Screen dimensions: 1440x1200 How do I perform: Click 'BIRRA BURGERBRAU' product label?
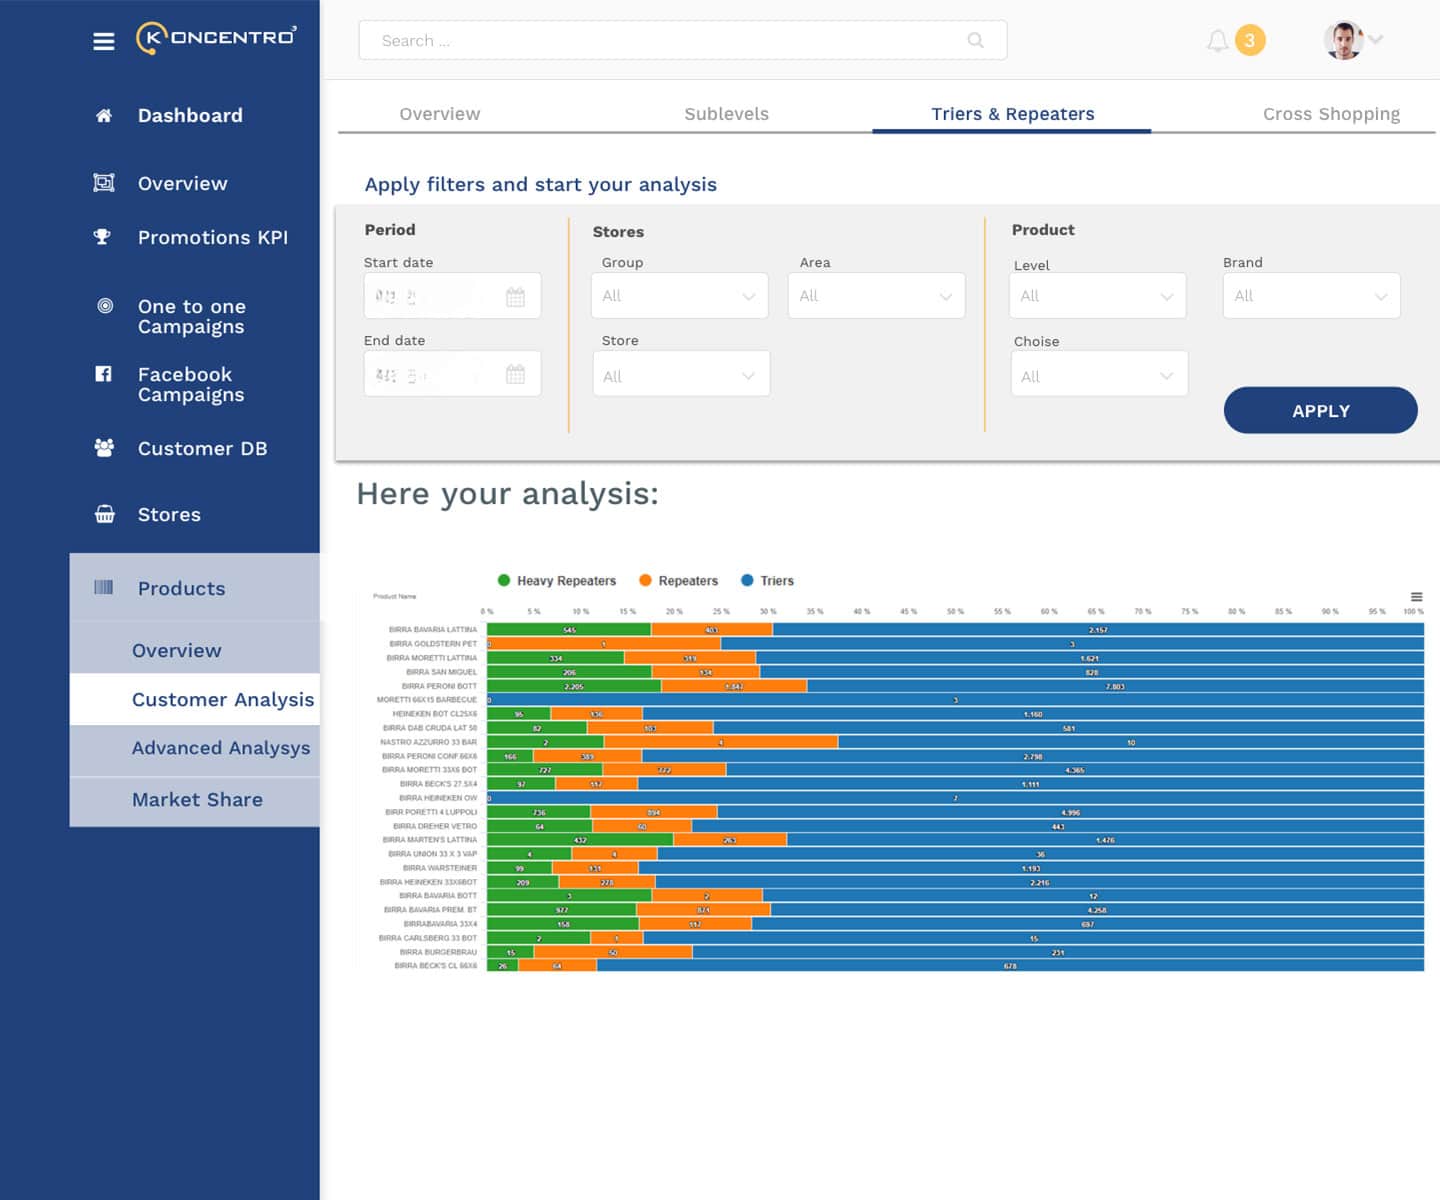pos(438,952)
